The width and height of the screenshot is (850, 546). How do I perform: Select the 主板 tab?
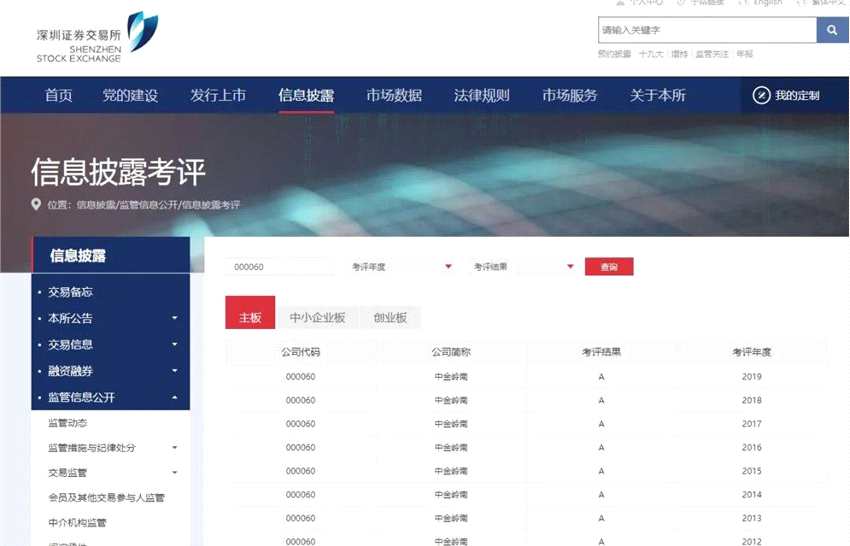[250, 313]
